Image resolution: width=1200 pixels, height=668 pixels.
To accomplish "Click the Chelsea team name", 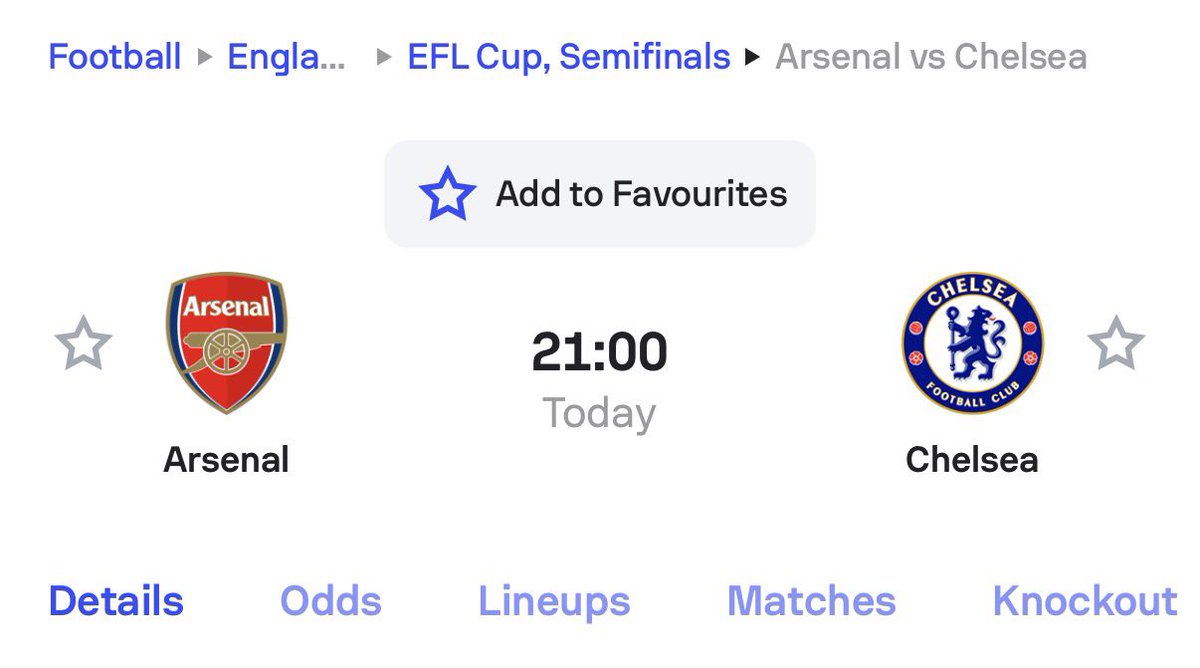I will pos(972,460).
